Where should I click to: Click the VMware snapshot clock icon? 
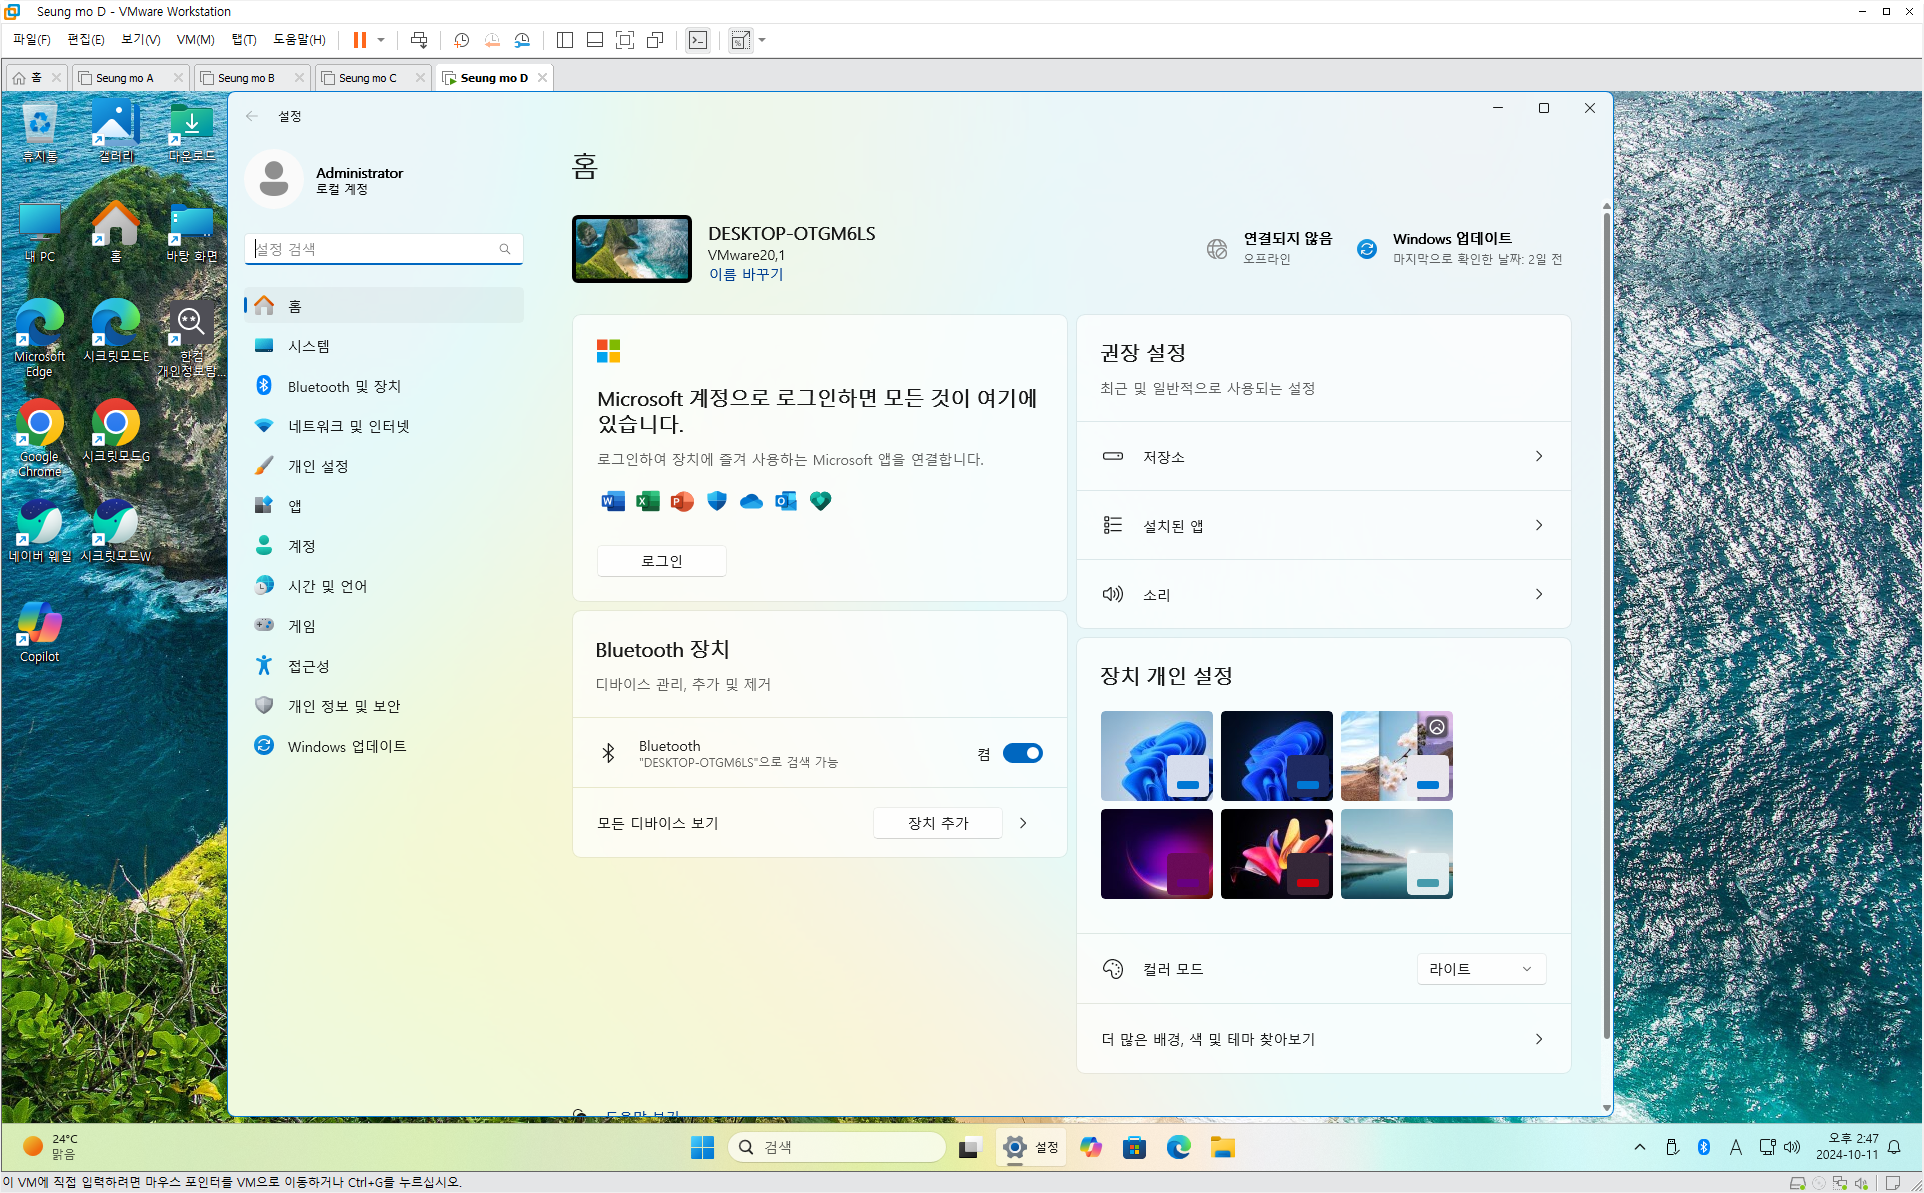(x=461, y=40)
